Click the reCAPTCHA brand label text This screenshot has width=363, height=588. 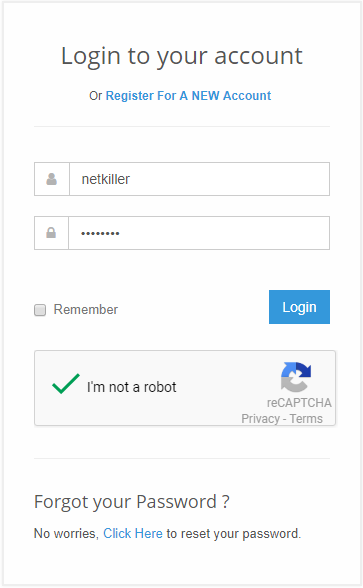(x=299, y=403)
